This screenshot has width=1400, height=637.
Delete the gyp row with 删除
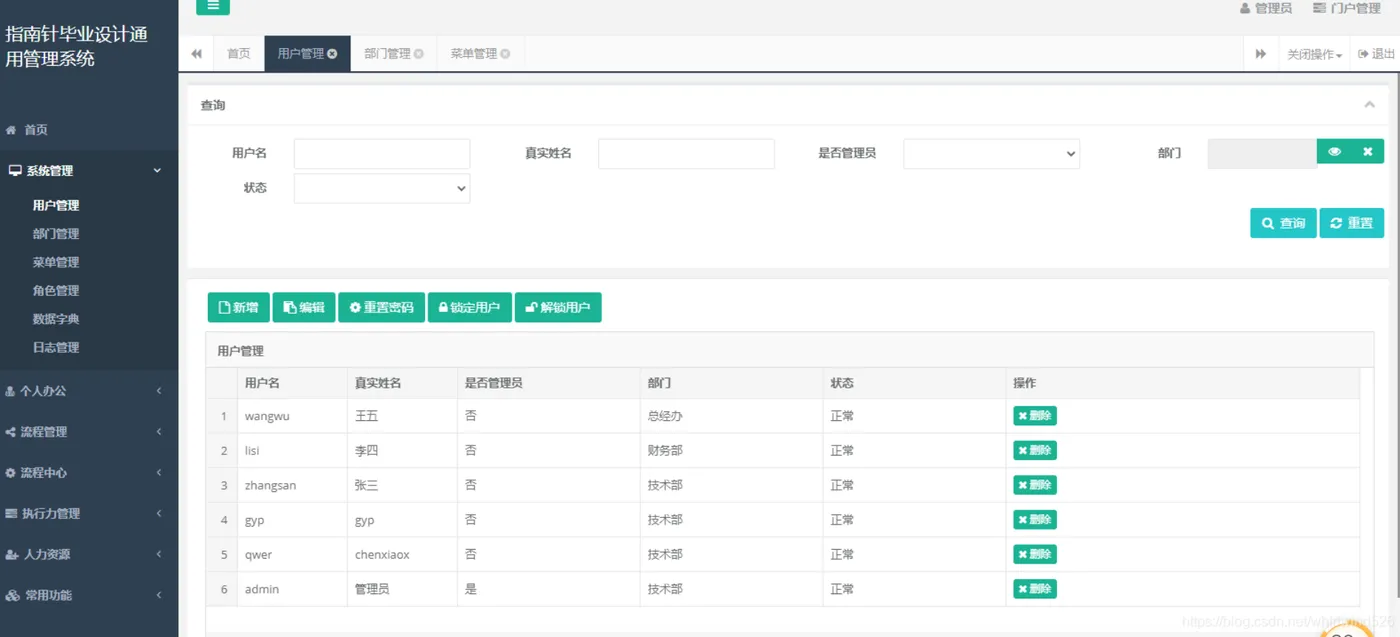click(1034, 519)
